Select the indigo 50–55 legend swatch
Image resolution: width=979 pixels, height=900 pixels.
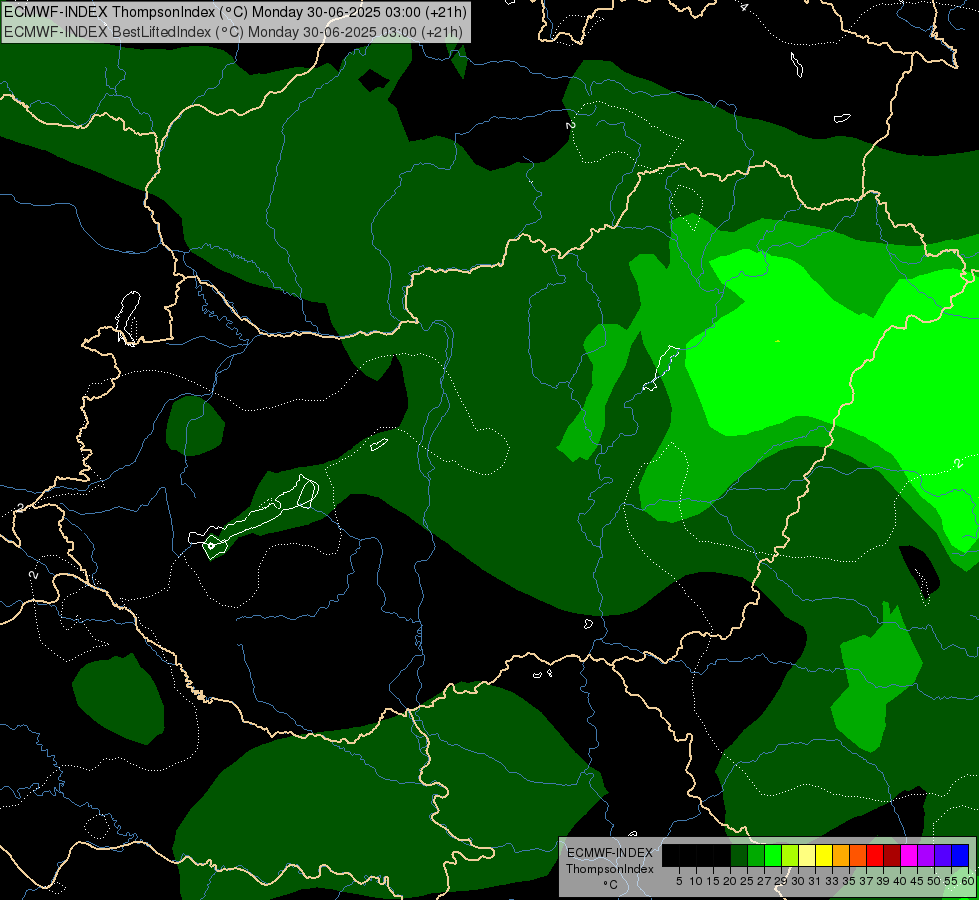coord(943,856)
